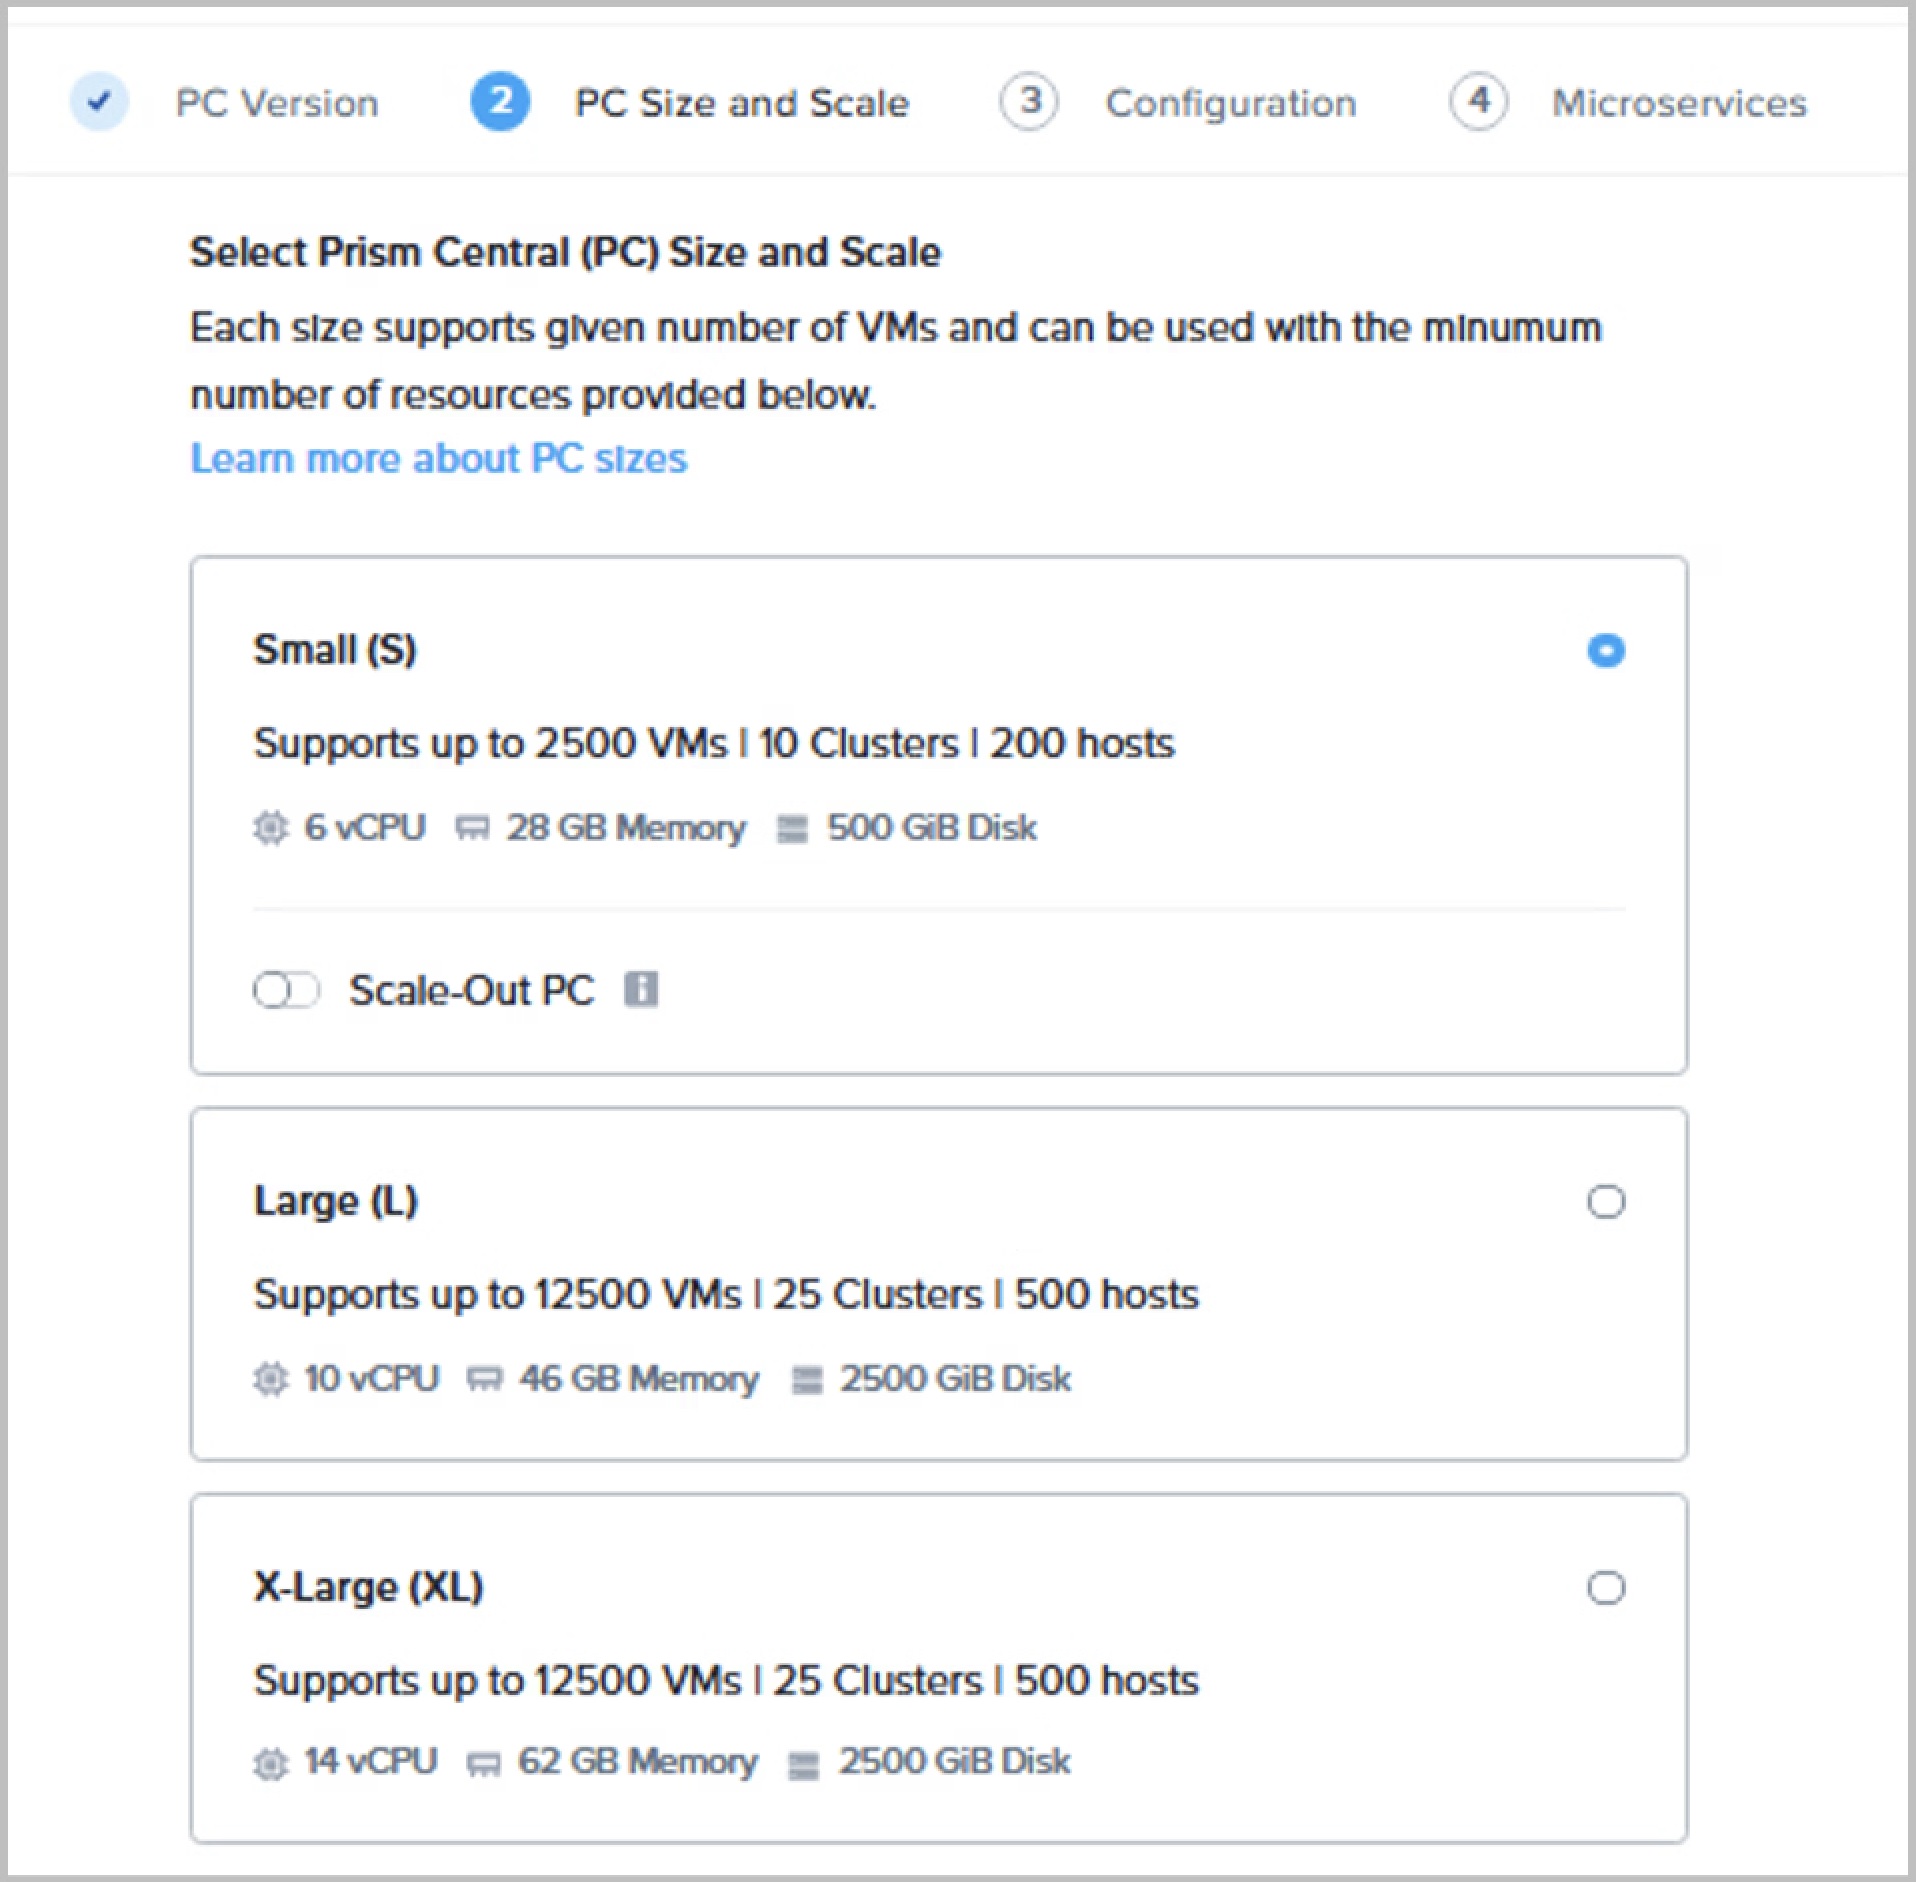Click the 500 GiB Disk icon
Viewport: 1916px width, 1882px height.
(x=792, y=829)
